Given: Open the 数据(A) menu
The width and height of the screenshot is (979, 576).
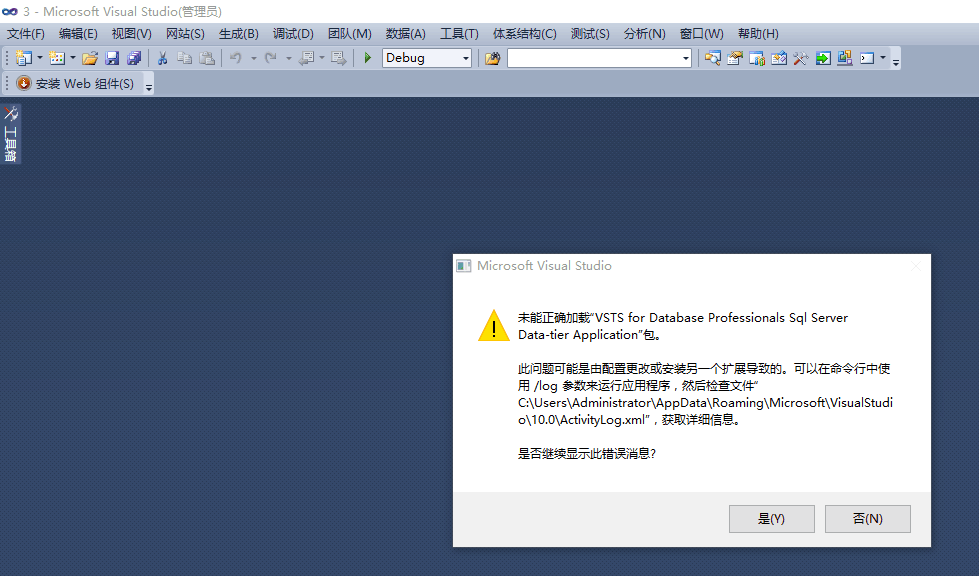Looking at the screenshot, I should (x=406, y=34).
